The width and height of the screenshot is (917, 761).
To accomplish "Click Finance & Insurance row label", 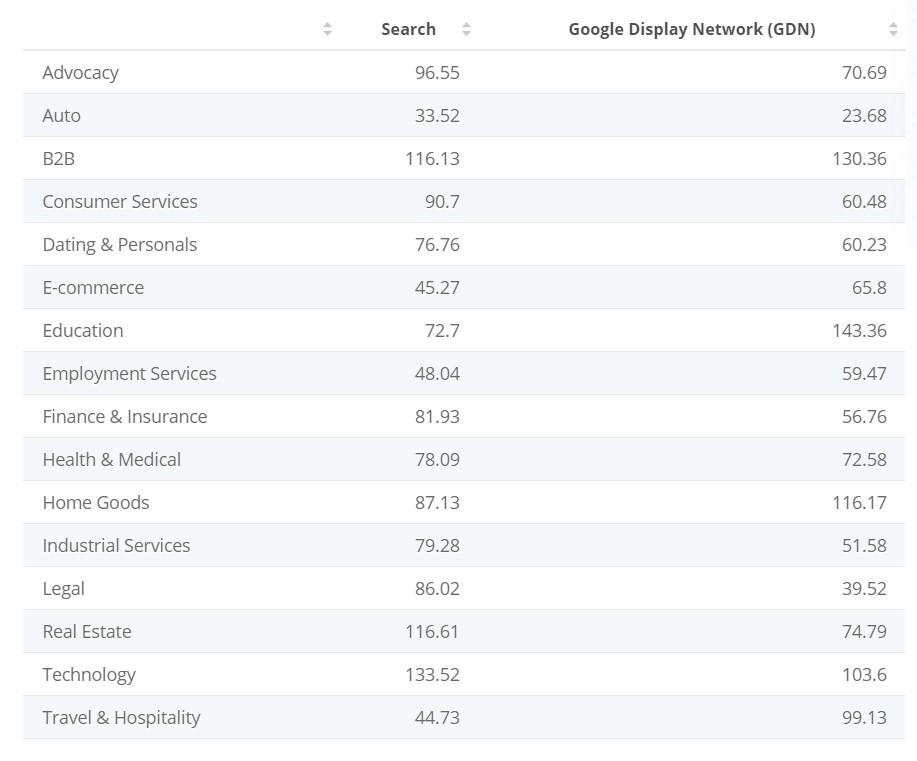I will point(125,416).
